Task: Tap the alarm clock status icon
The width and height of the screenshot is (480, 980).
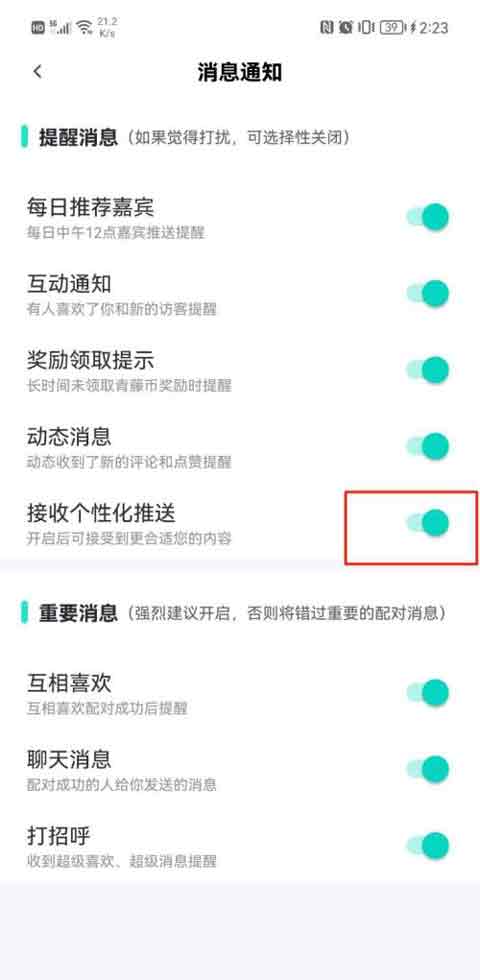Action: (x=346, y=28)
